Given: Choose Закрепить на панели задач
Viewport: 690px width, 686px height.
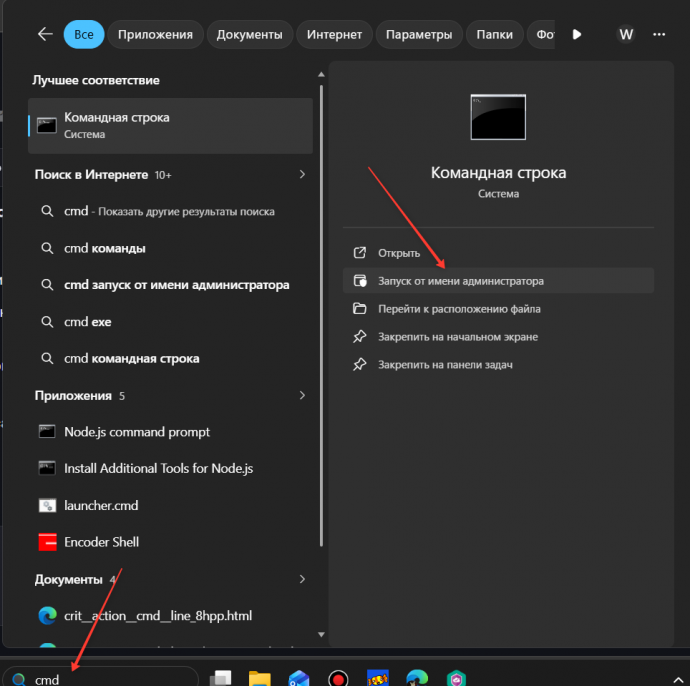Looking at the screenshot, I should (498, 365).
